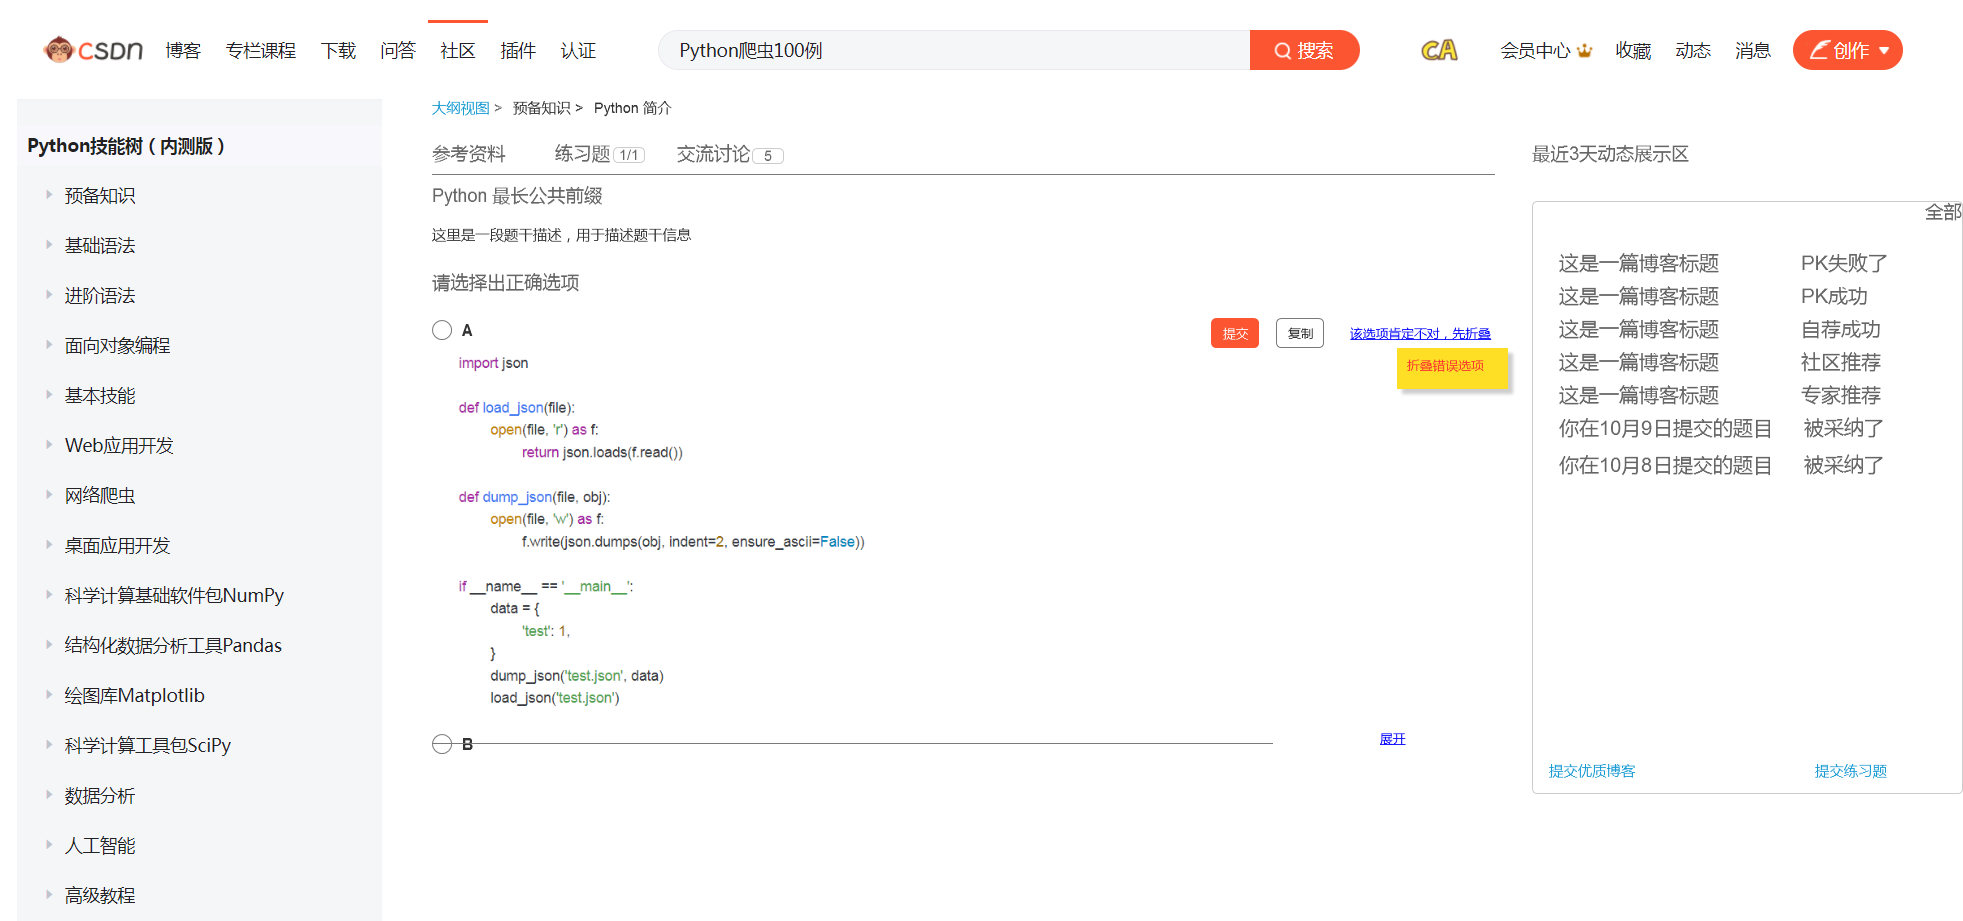Open 科学计算基础软件包NumPy section
The image size is (1963, 921).
174,595
